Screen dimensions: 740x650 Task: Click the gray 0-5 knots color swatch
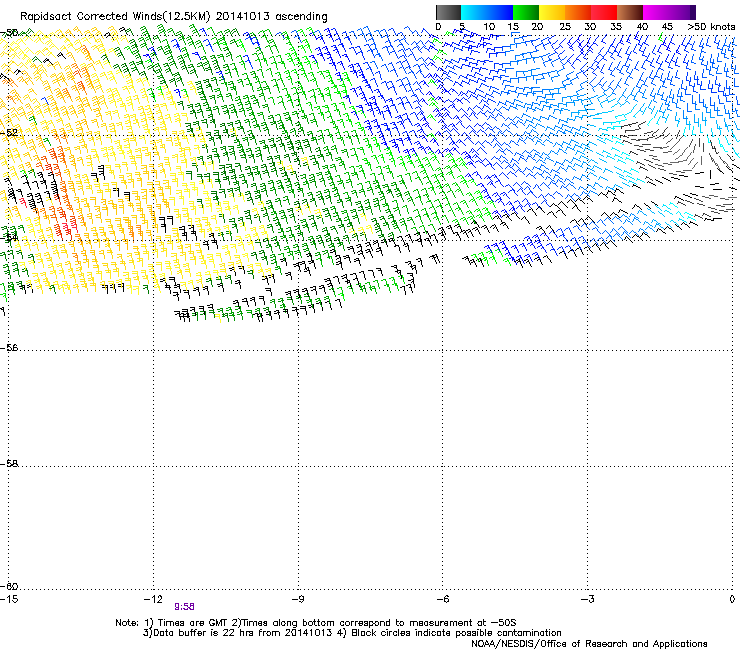[x=448, y=12]
